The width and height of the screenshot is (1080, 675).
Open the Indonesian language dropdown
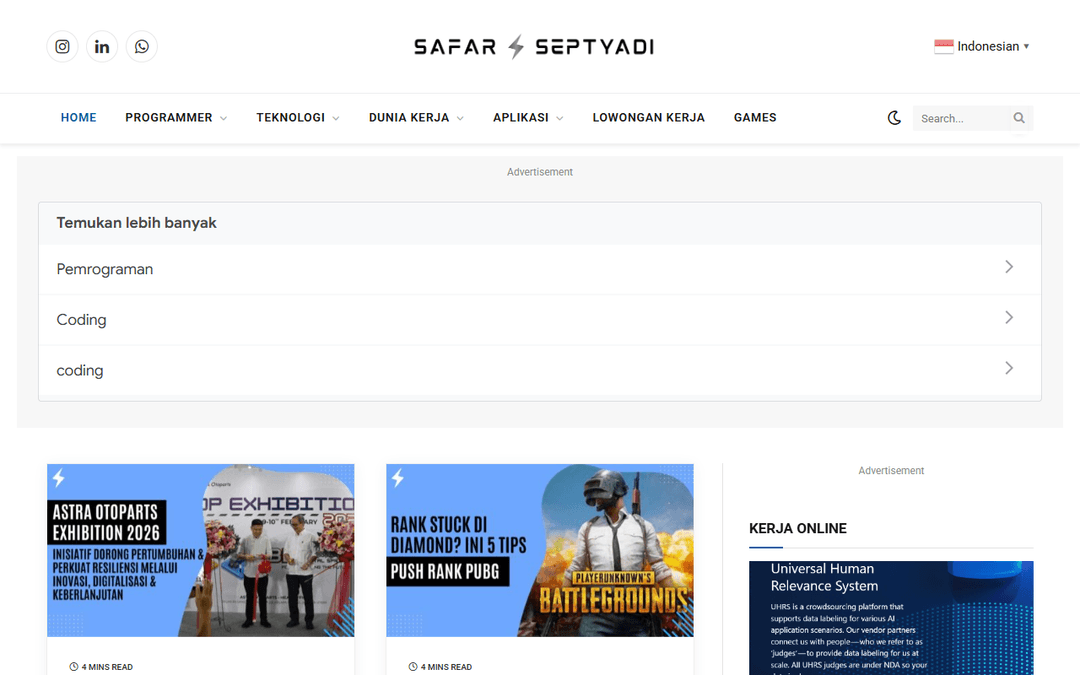[x=982, y=46]
